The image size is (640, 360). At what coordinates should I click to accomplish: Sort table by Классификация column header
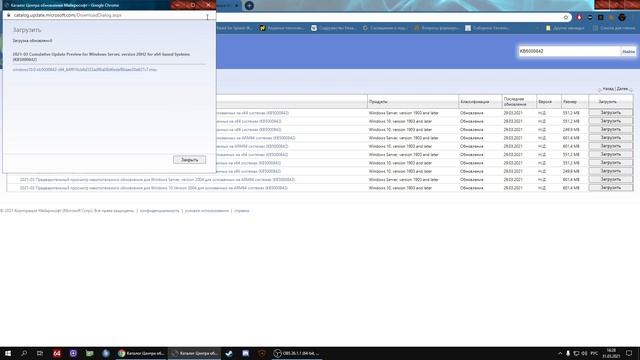pyautogui.click(x=475, y=102)
